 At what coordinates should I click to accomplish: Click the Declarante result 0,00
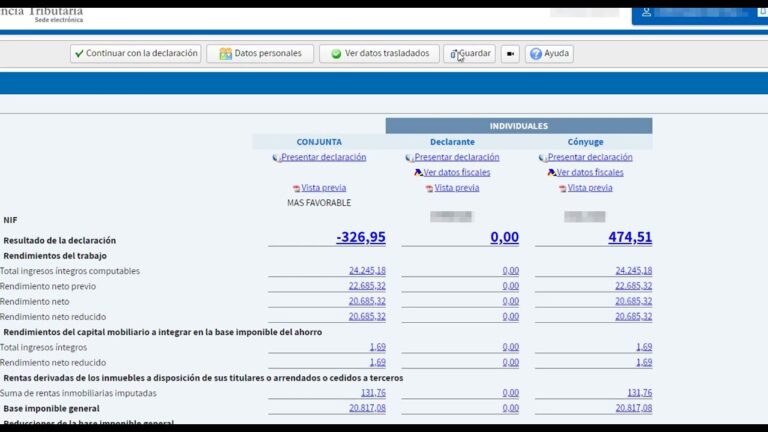click(504, 237)
